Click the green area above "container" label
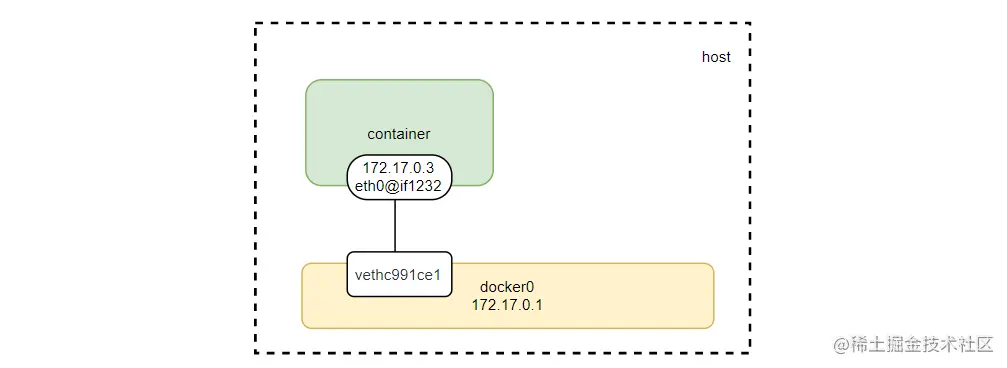Screen dimensions: 1007x368 coord(399,103)
